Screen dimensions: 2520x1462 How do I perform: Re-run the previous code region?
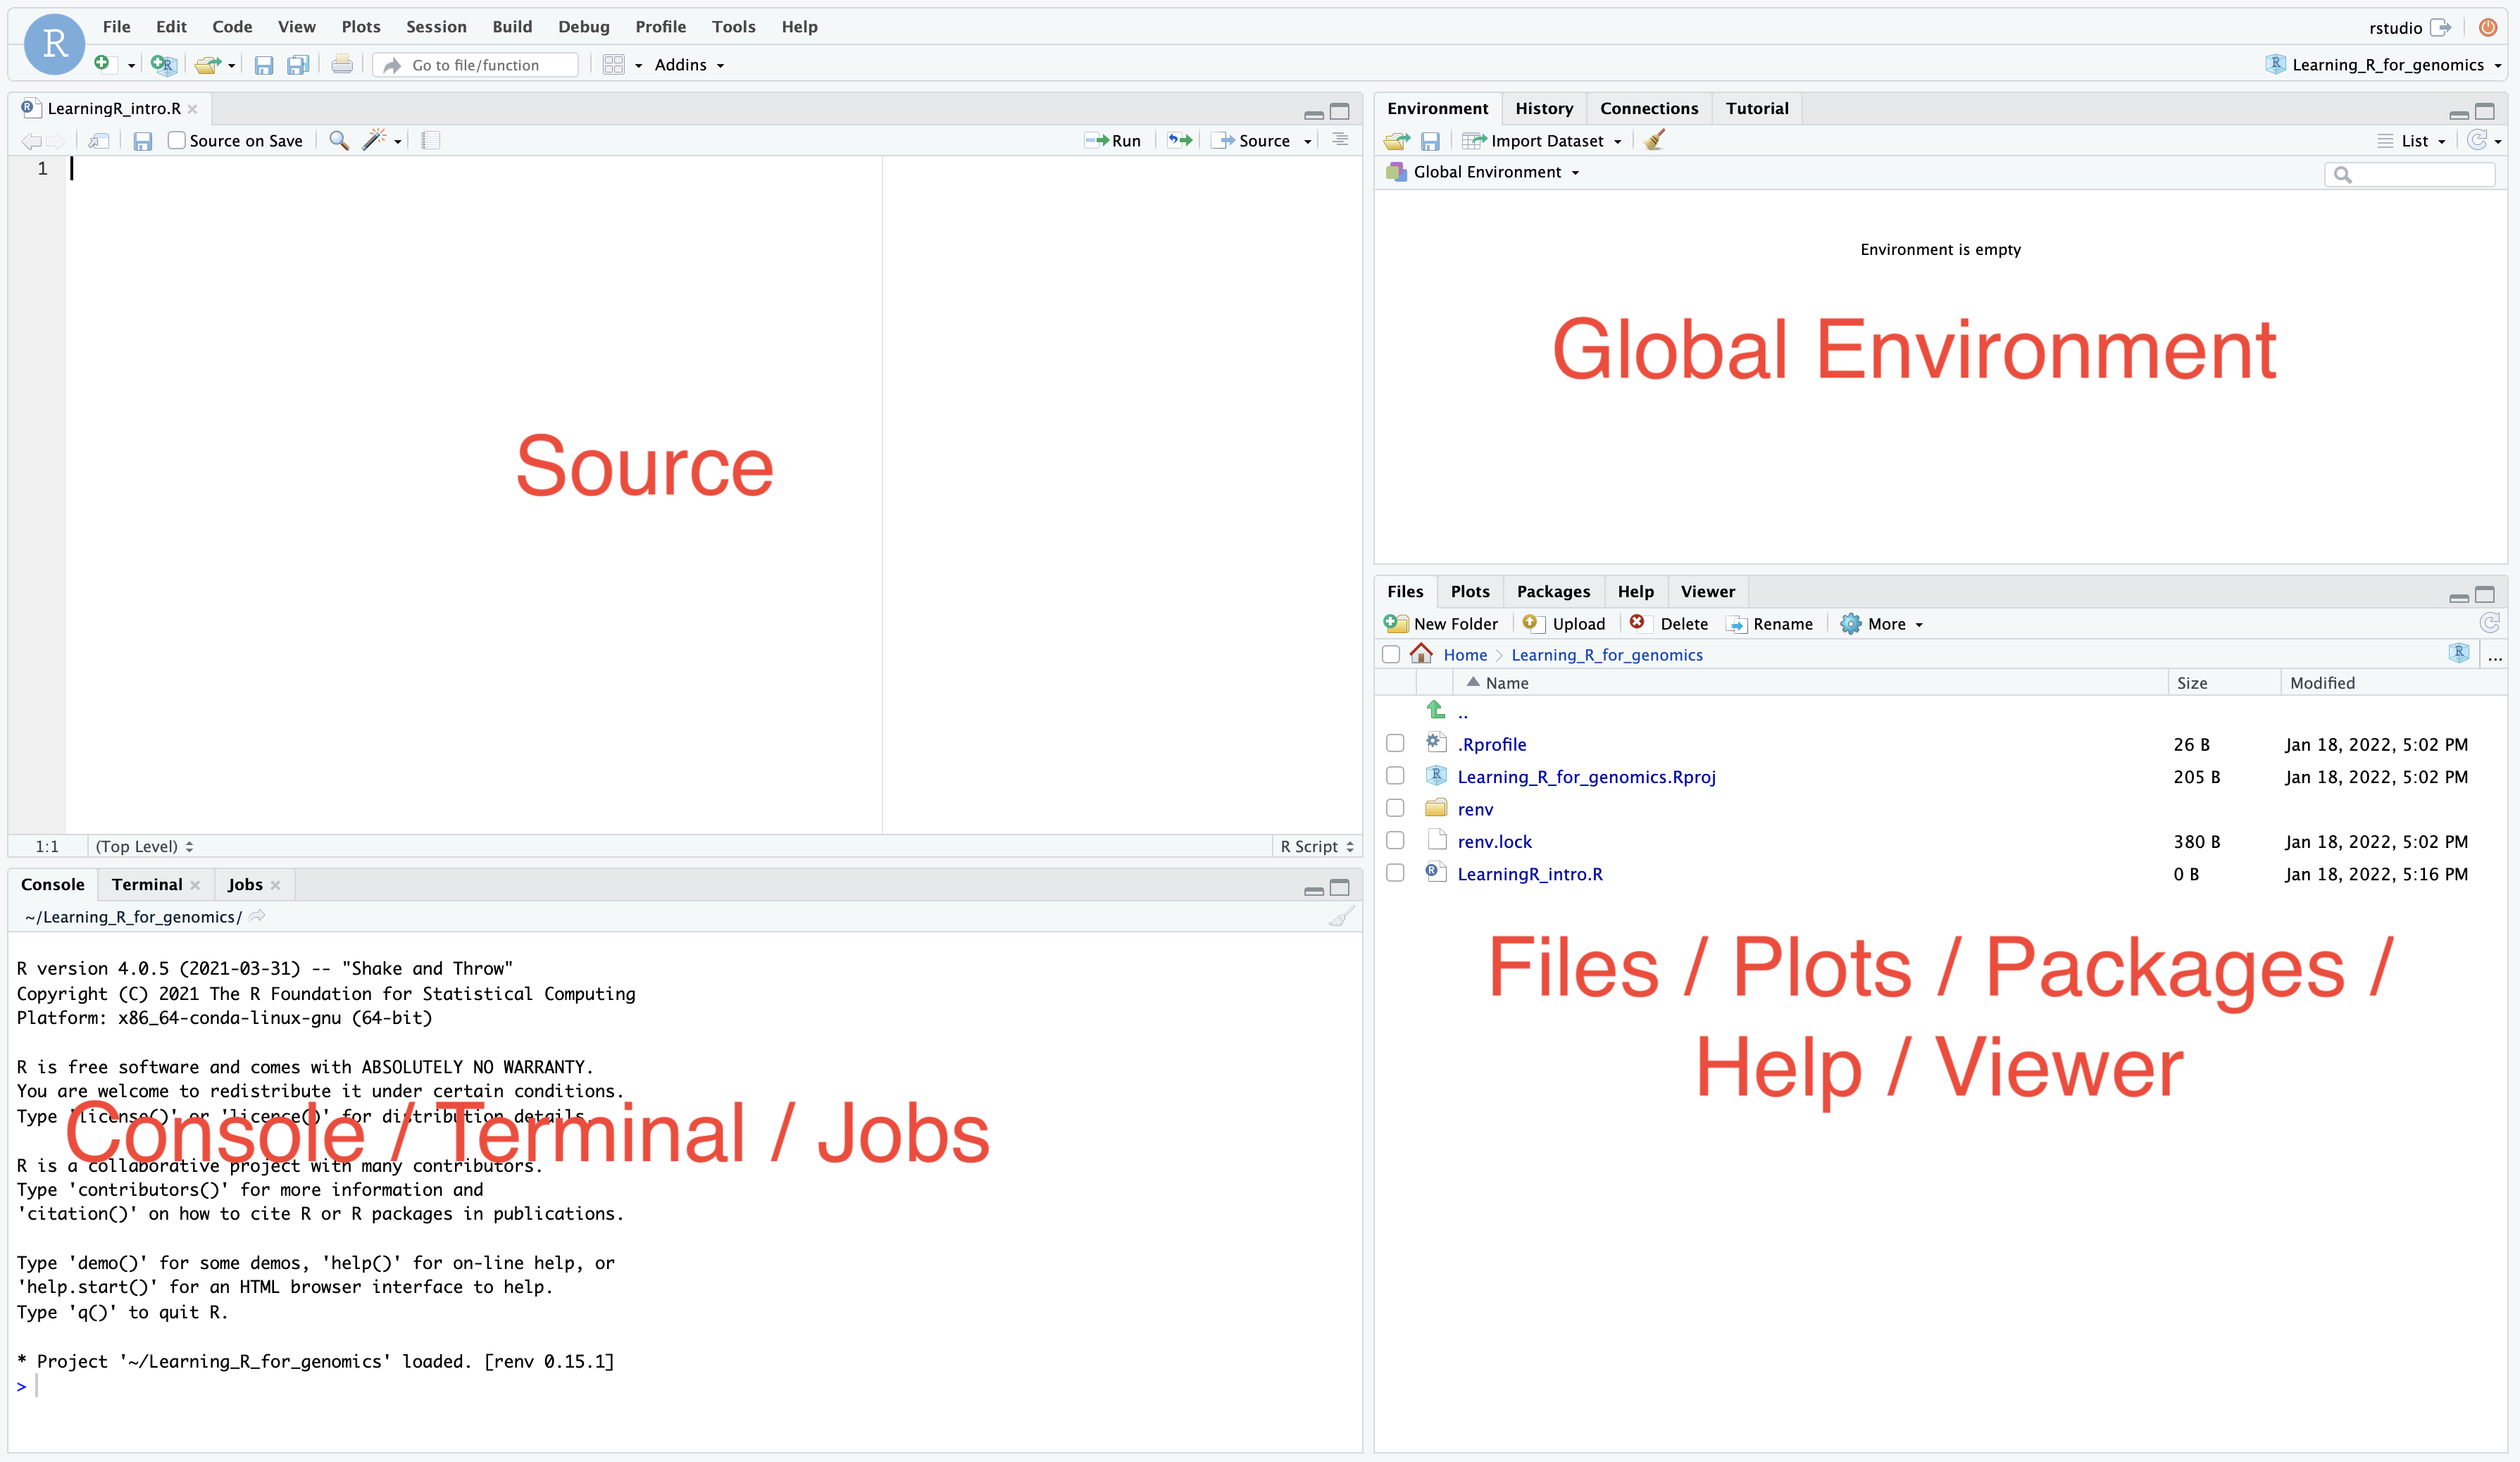point(1177,141)
